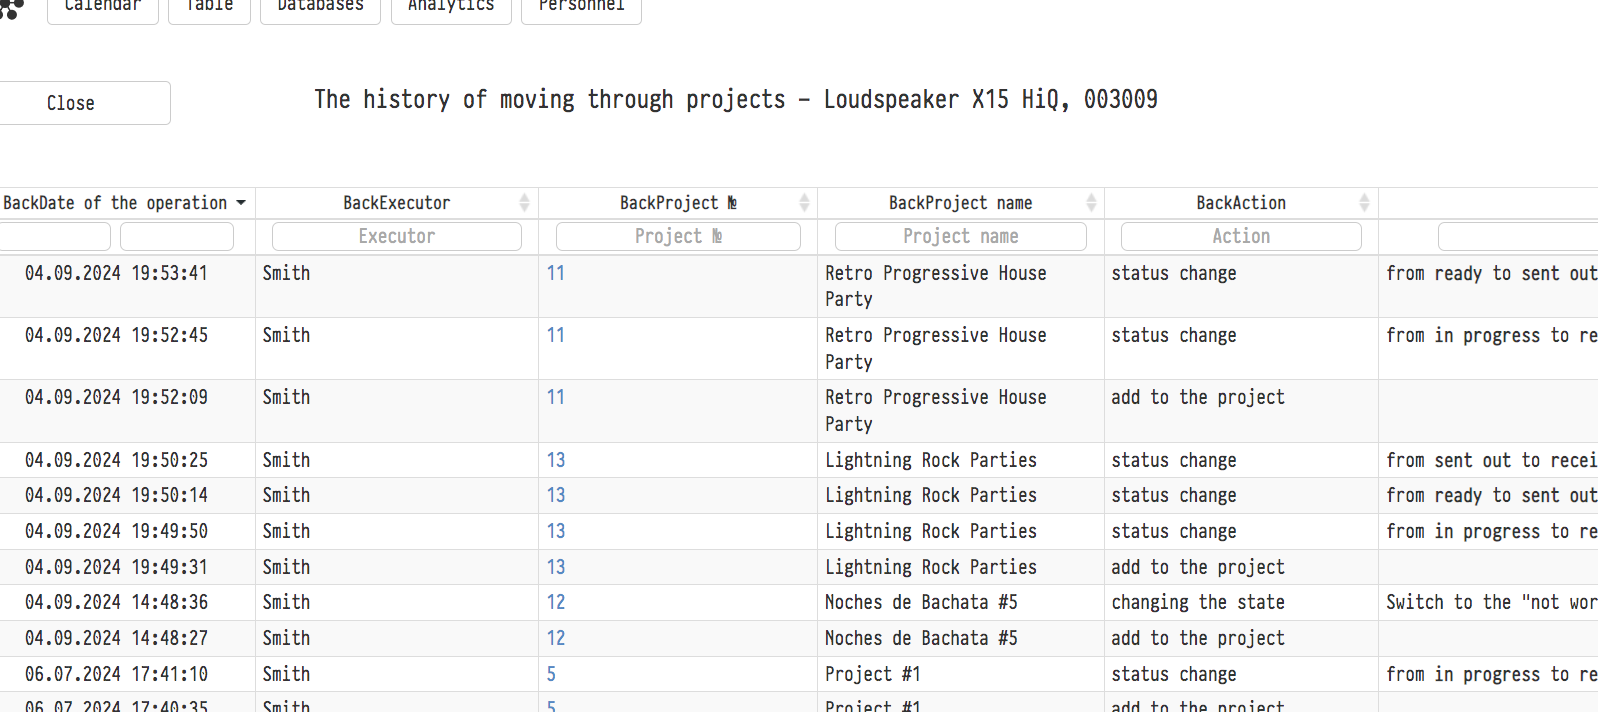Click the Executor filter field
This screenshot has width=1598, height=712.
(397, 237)
